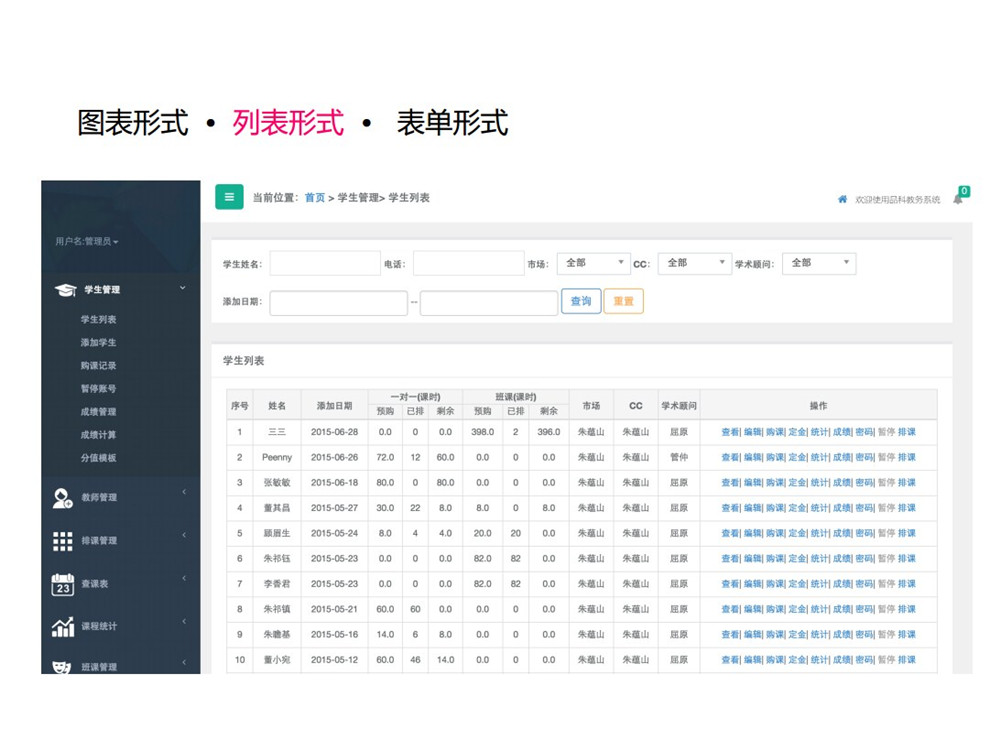Select the 课程统计 chart icon
The image size is (1000, 739).
pos(63,628)
